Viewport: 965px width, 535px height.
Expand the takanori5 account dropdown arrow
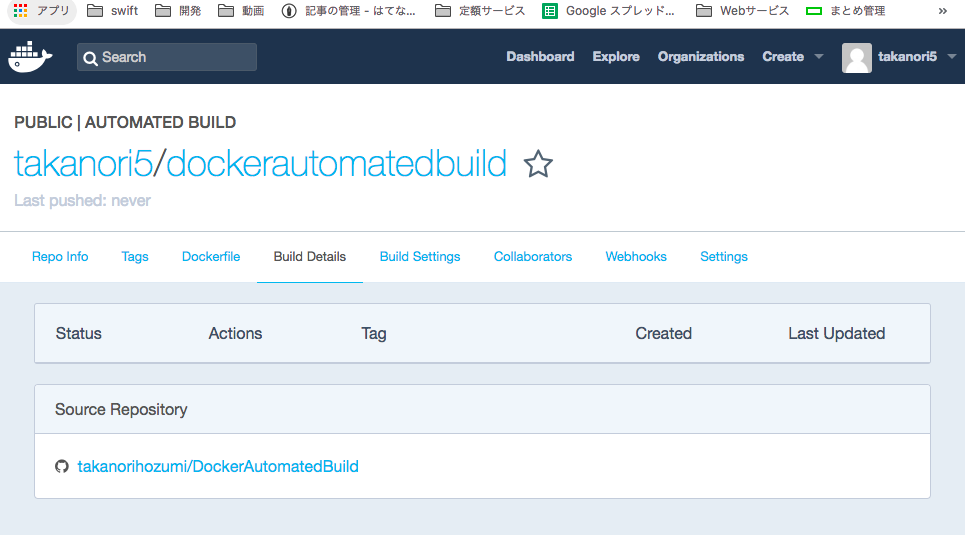click(x=951, y=57)
